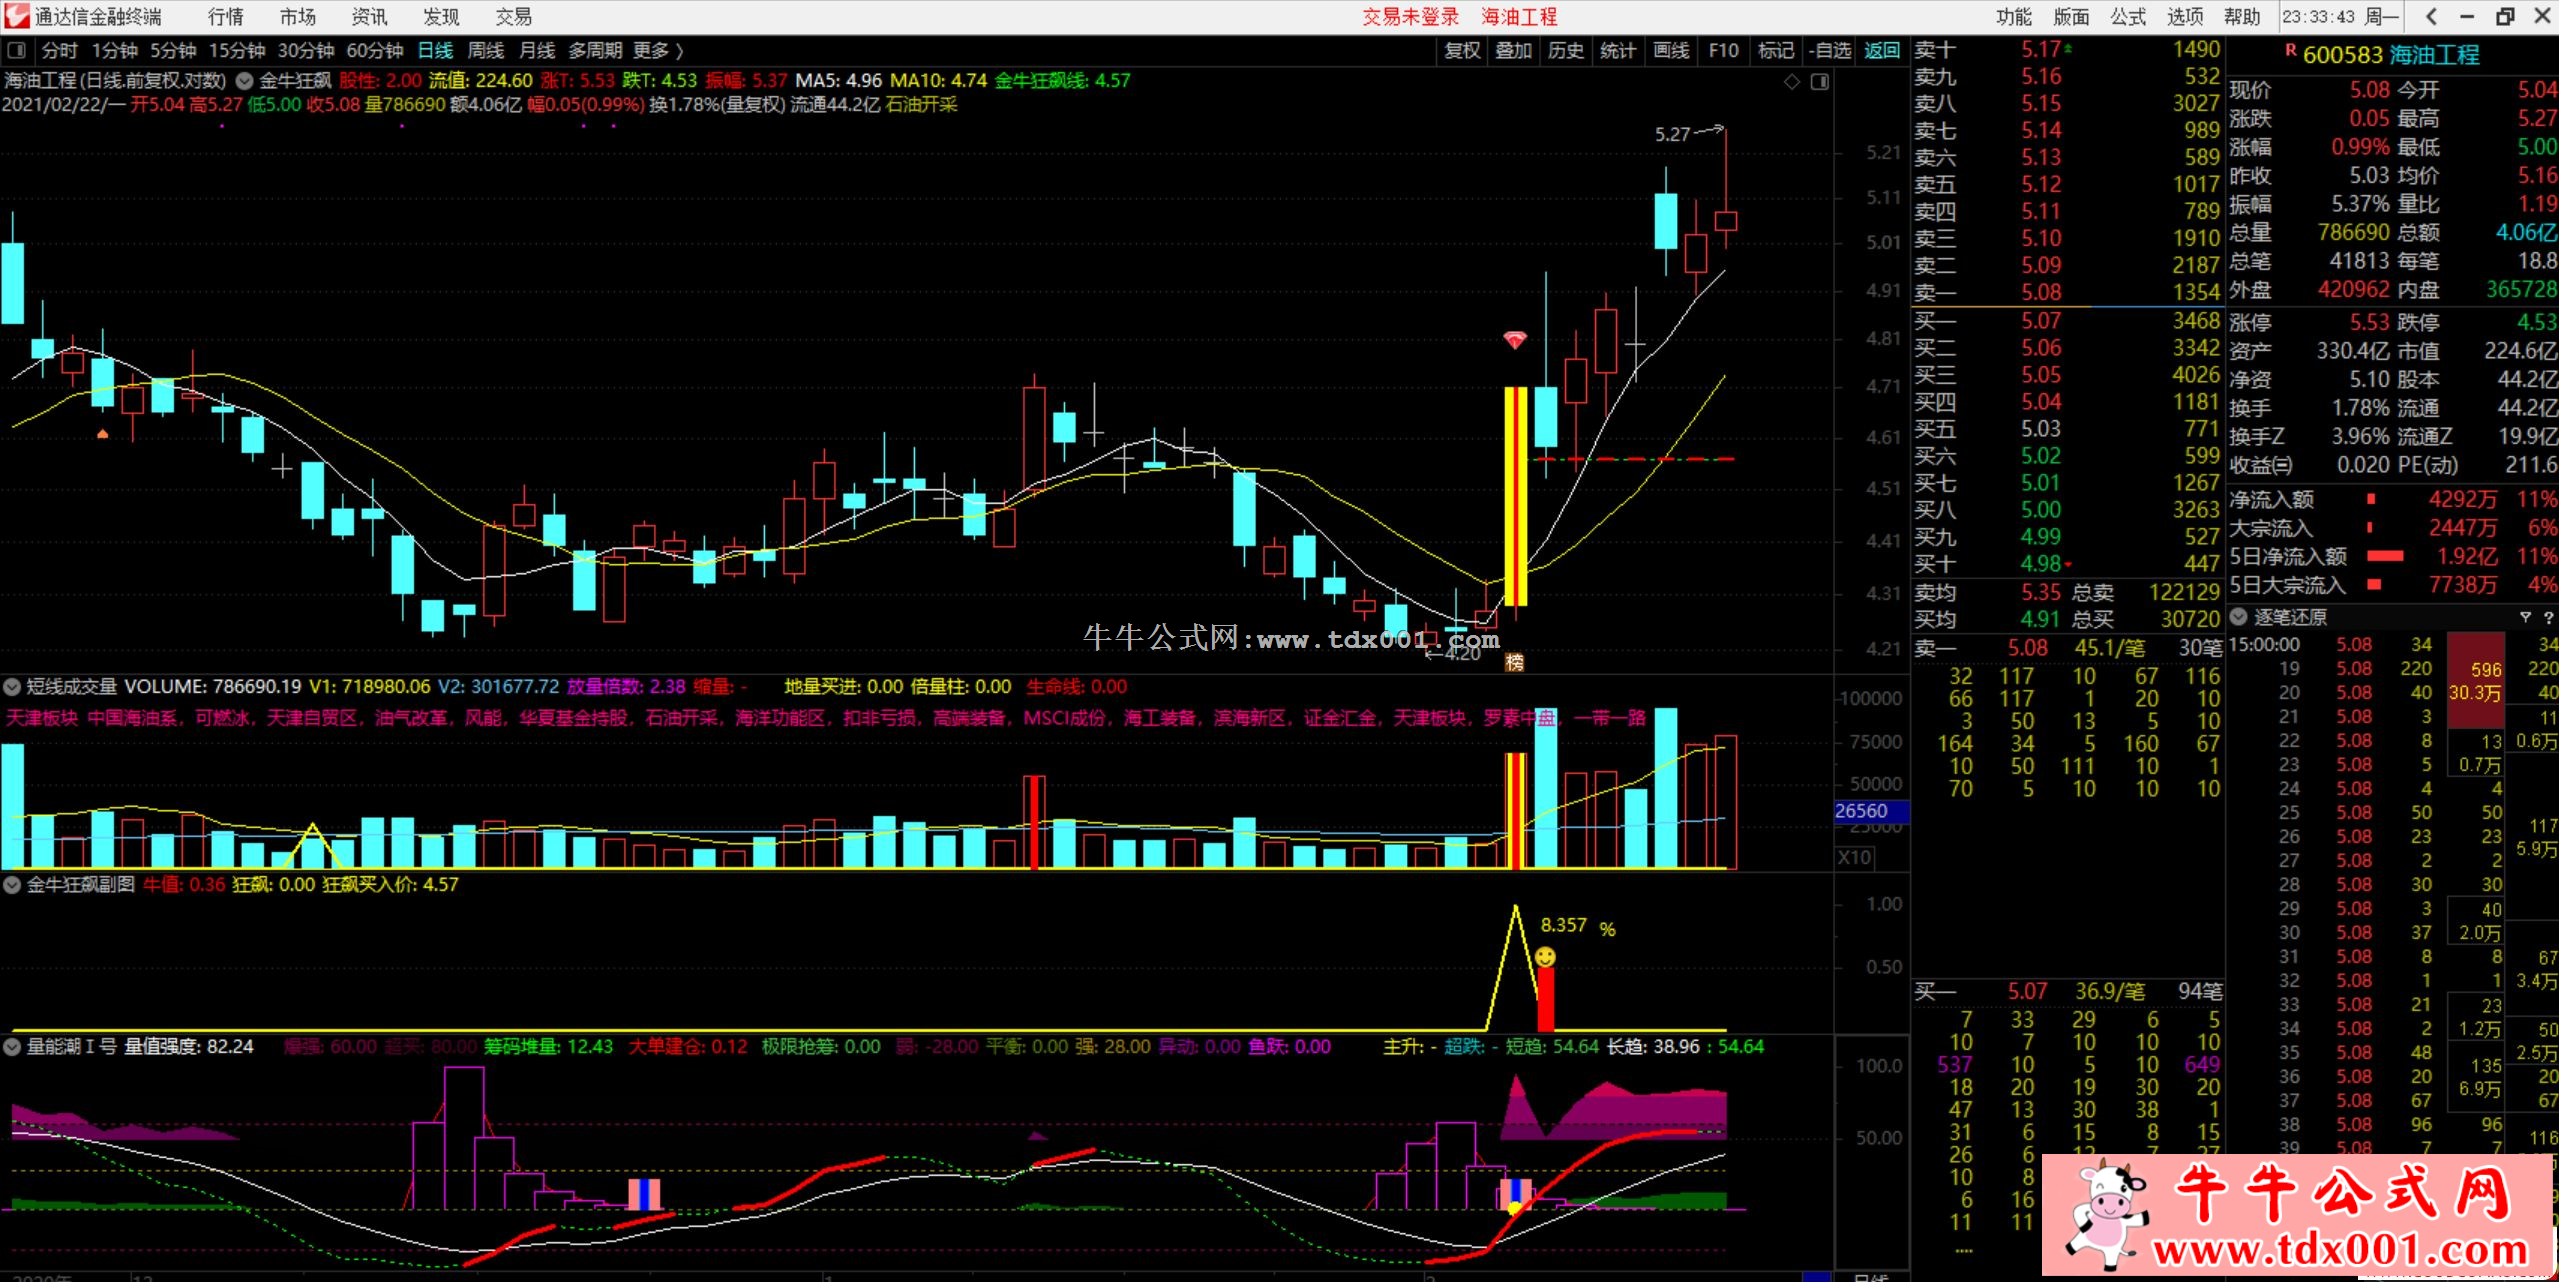Switch to 5分钟 period tab
This screenshot has width=2559, height=1282.
tap(173, 51)
